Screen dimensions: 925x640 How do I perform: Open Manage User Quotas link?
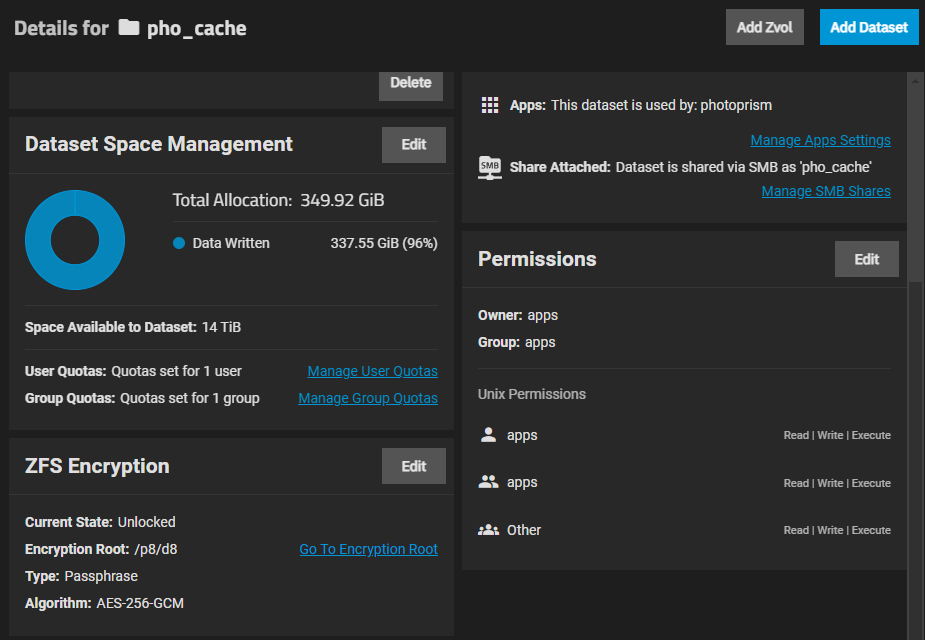(x=373, y=371)
